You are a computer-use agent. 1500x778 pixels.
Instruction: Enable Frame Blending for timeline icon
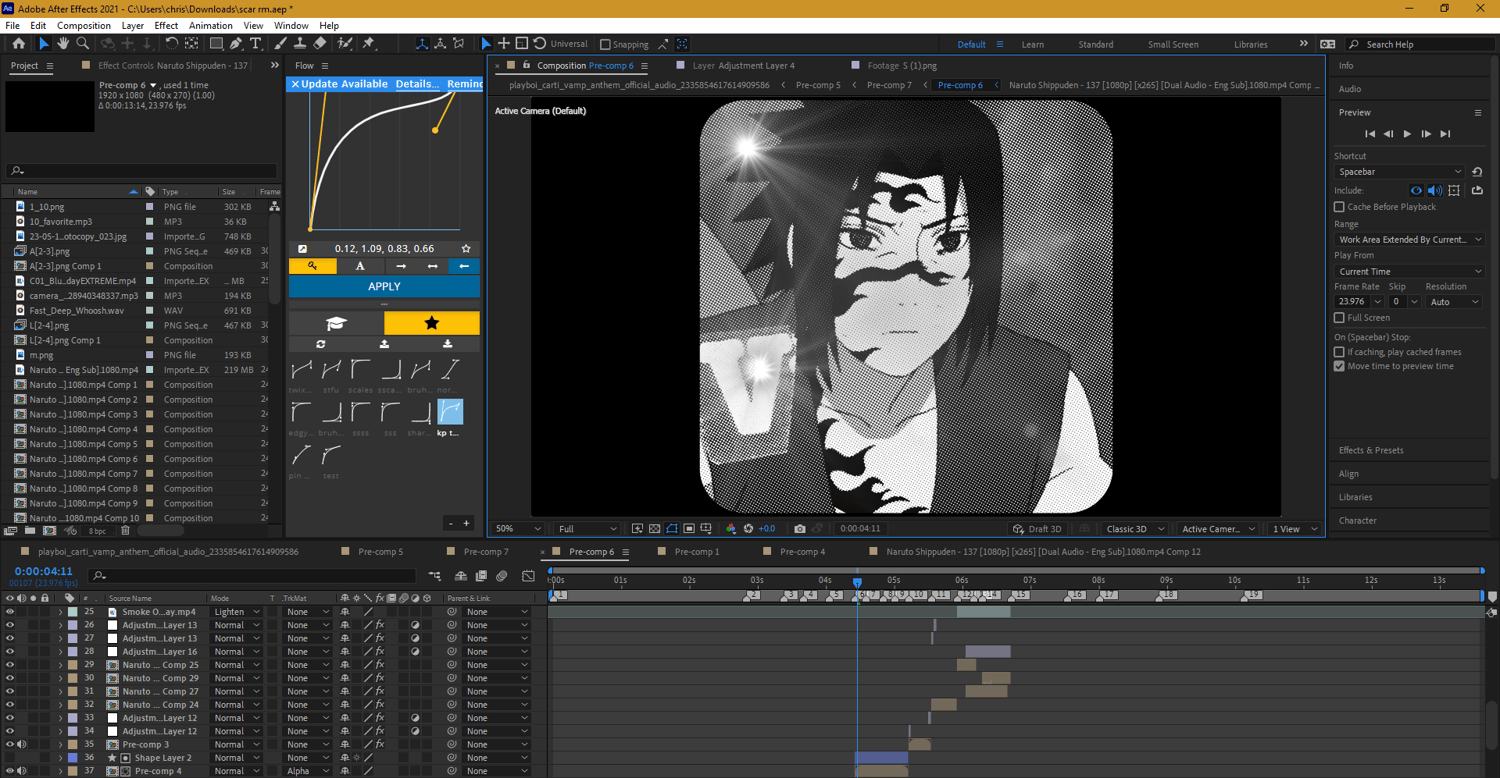(x=481, y=576)
